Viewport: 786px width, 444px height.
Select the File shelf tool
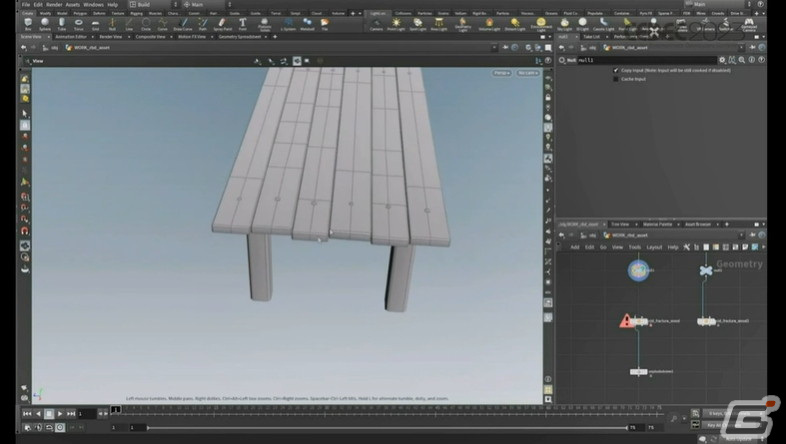325,24
